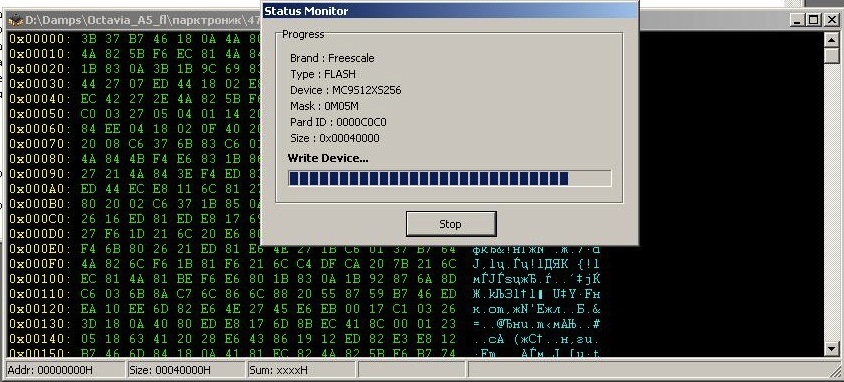
Task: Click the ASCII text in row 0x00100
Action: (536, 279)
